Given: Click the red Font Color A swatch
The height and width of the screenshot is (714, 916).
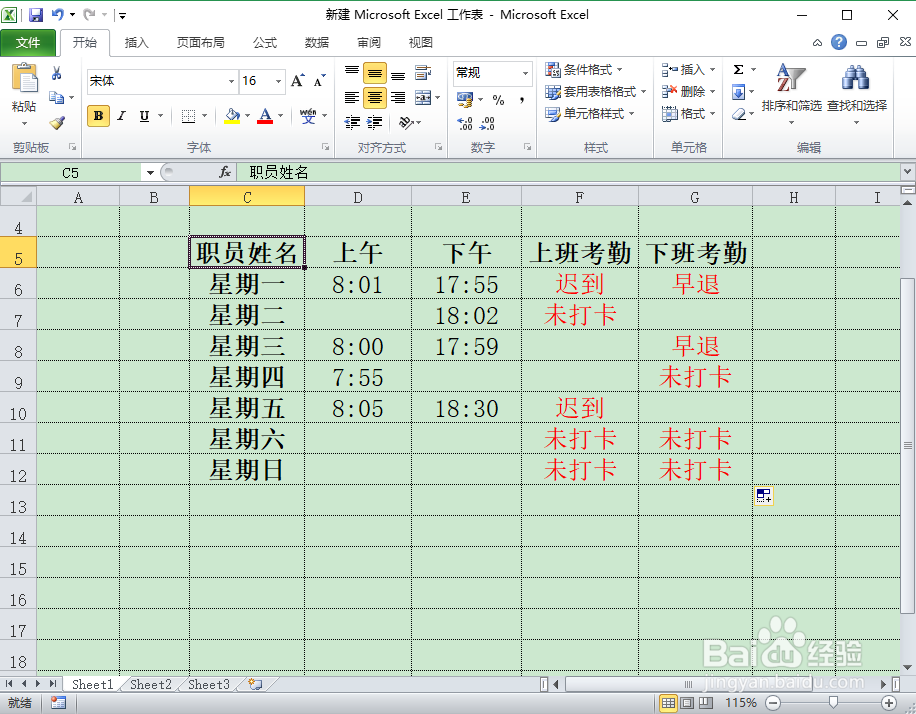Looking at the screenshot, I should pos(265,116).
